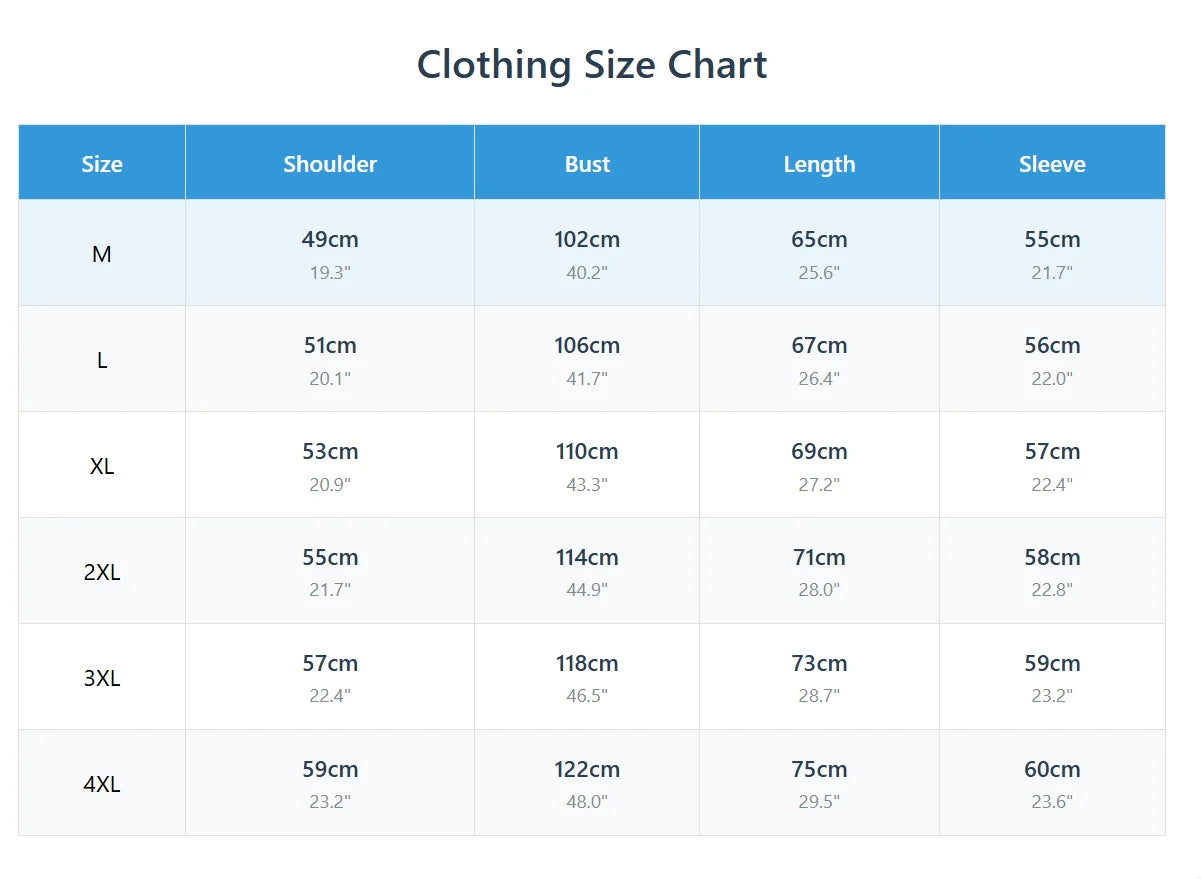The width and height of the screenshot is (1201, 879).
Task: Select the 2XL size row label
Action: click(x=102, y=573)
